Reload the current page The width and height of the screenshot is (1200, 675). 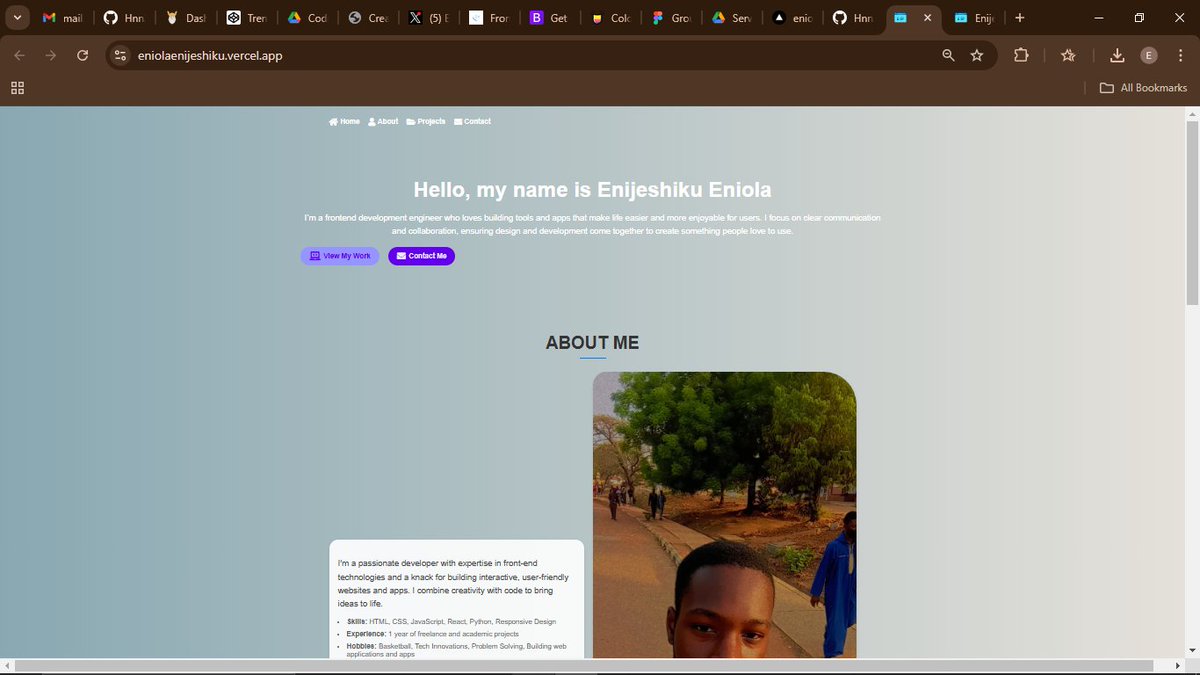pos(83,55)
